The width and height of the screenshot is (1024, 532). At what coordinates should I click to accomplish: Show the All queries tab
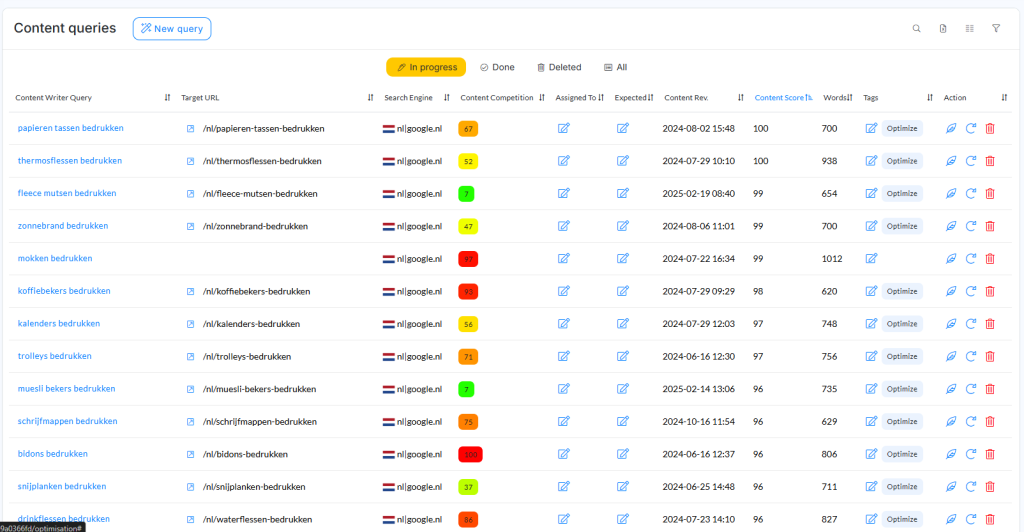pyautogui.click(x=615, y=67)
